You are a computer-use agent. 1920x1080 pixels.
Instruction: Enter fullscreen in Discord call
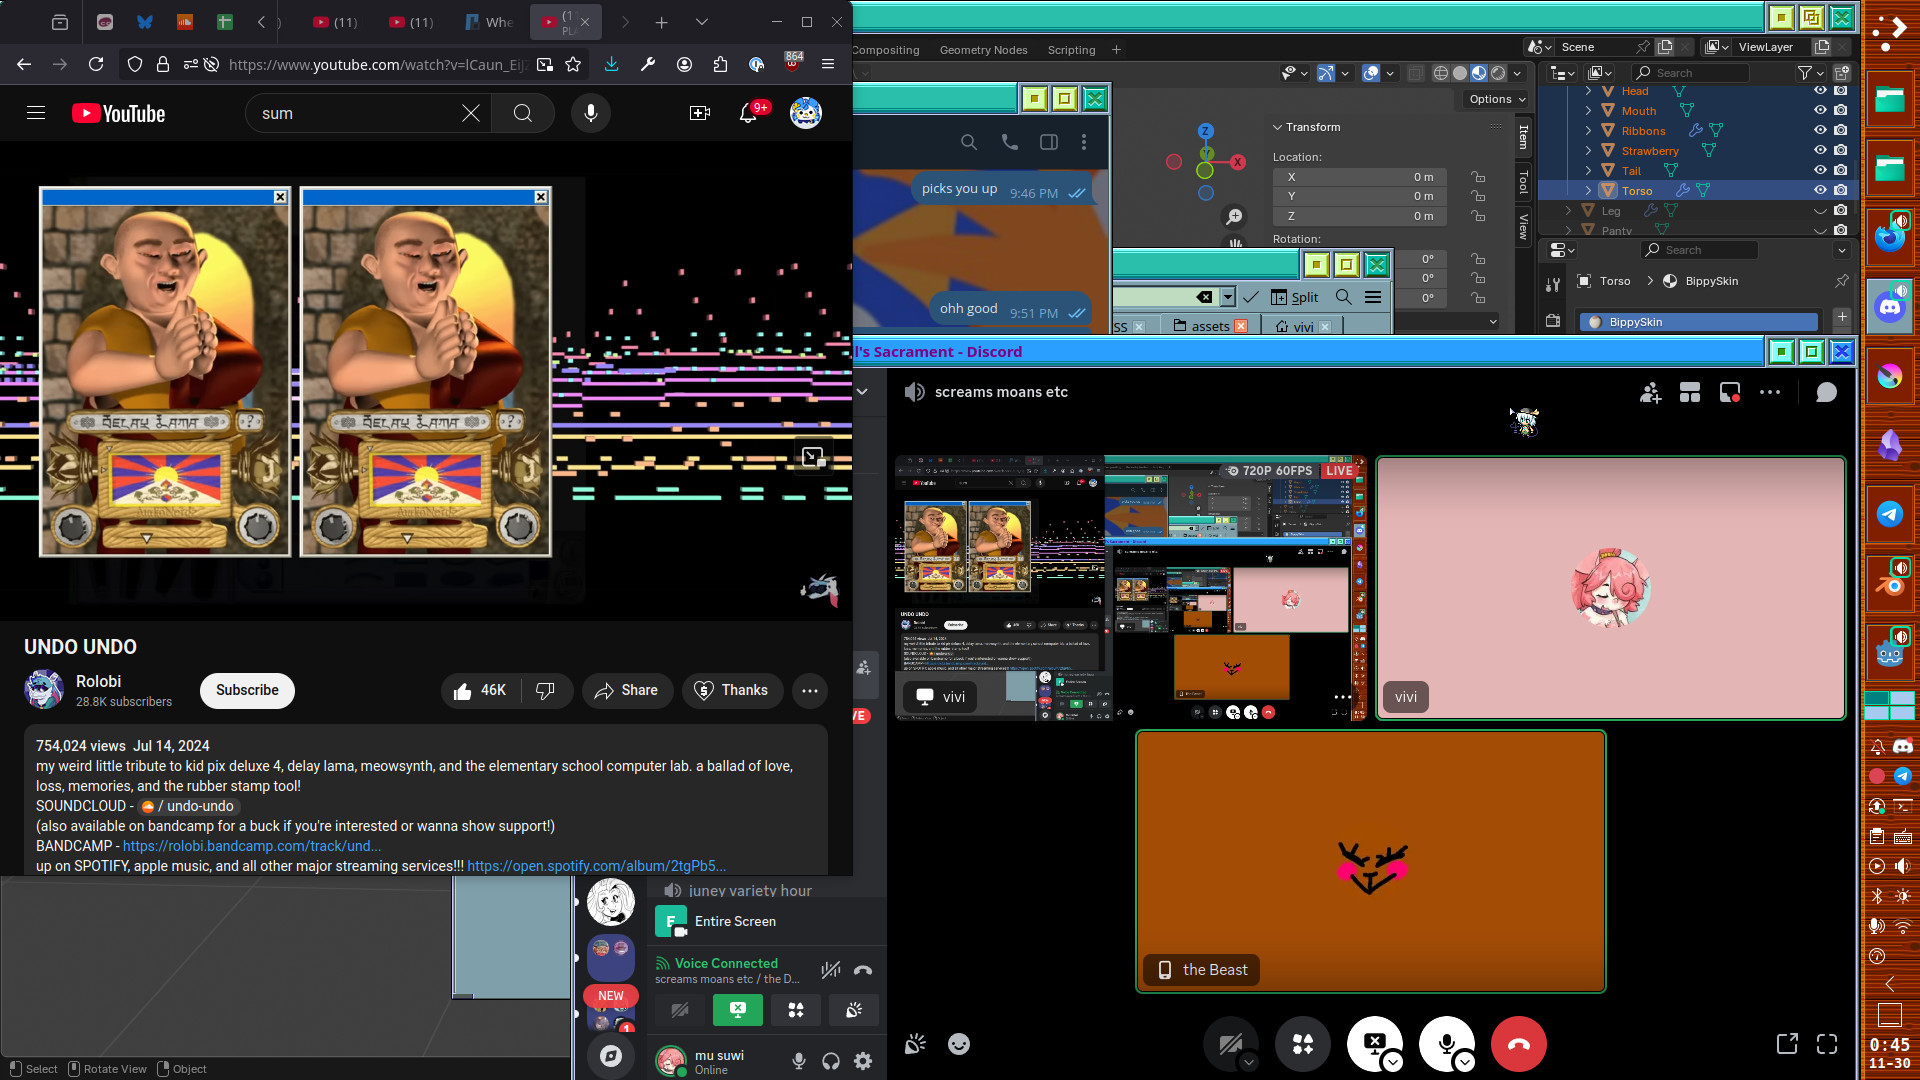tap(1827, 1044)
